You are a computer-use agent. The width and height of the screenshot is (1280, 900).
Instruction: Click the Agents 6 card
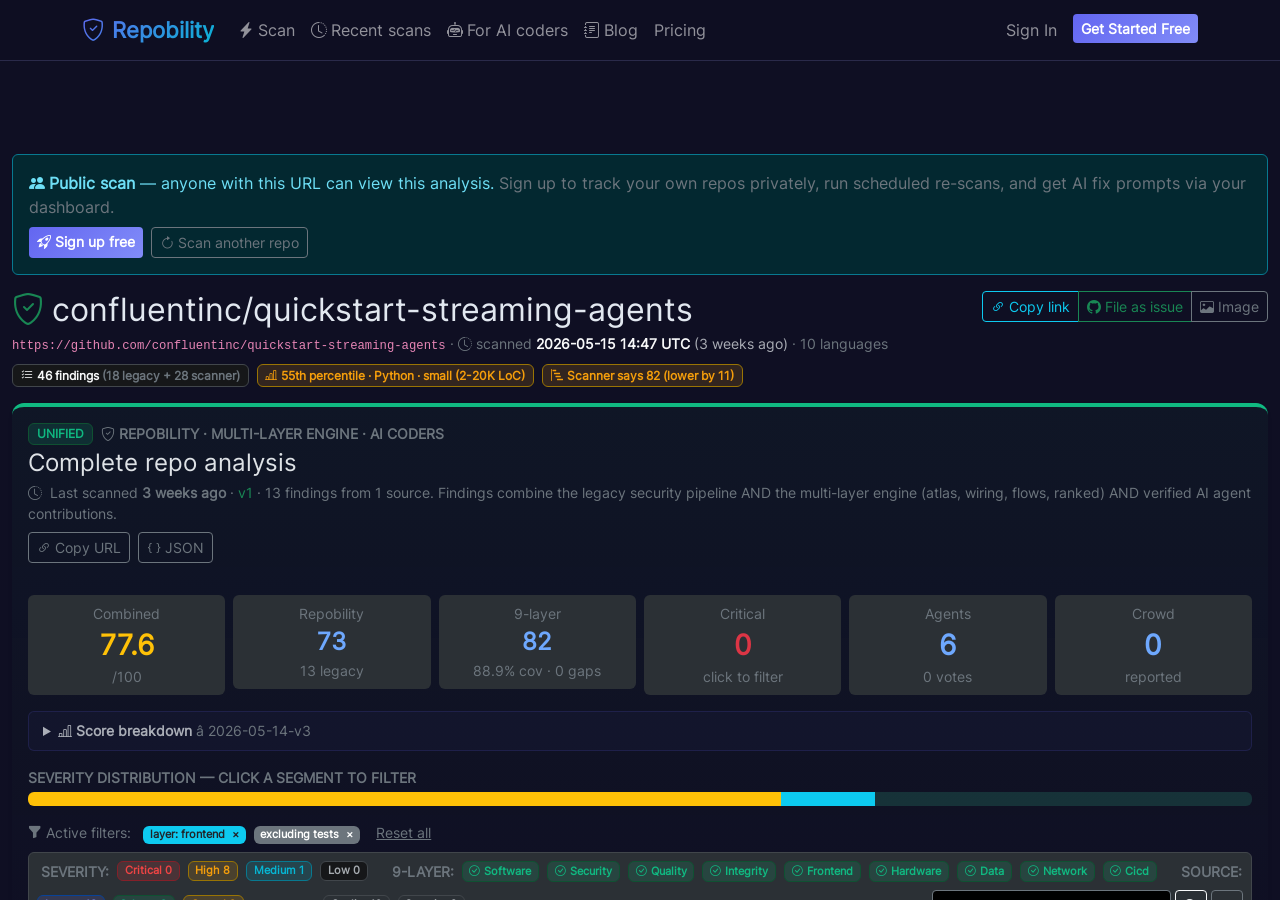coord(948,645)
